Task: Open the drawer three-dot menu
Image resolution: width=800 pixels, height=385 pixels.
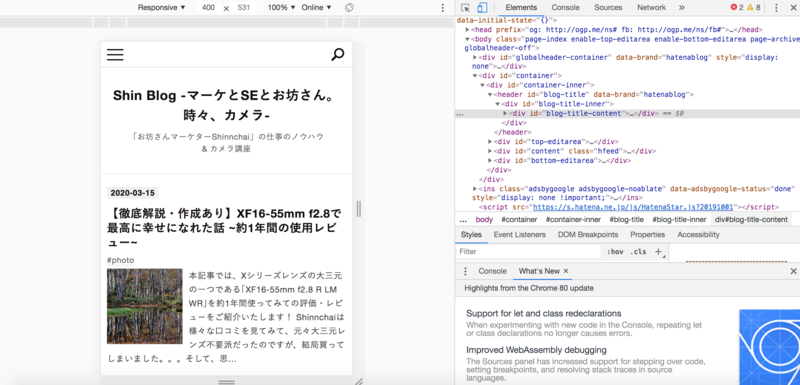Action: pyautogui.click(x=465, y=271)
